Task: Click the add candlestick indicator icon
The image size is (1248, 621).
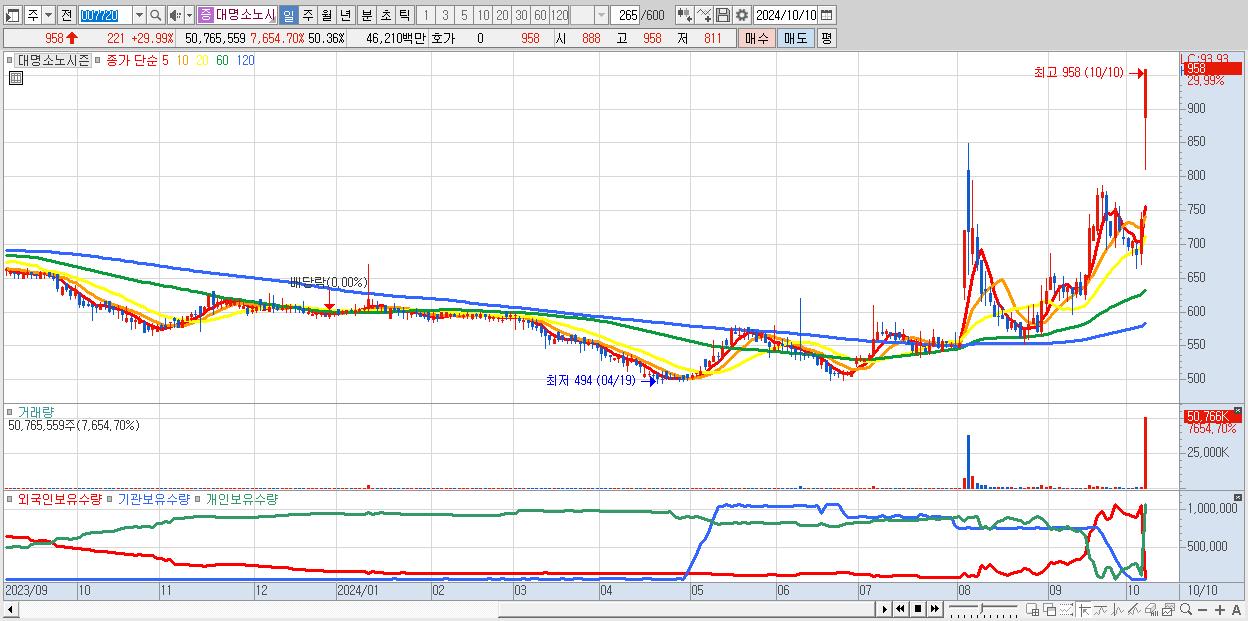Action: tap(684, 15)
